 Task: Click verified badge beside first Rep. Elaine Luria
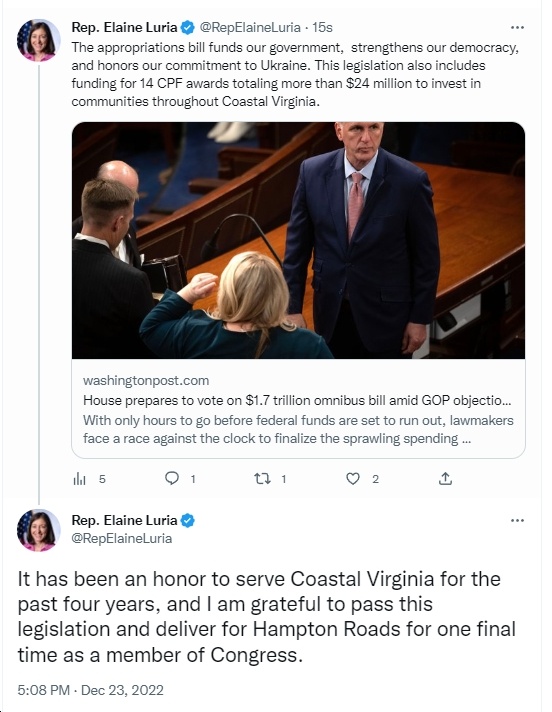pos(187,28)
